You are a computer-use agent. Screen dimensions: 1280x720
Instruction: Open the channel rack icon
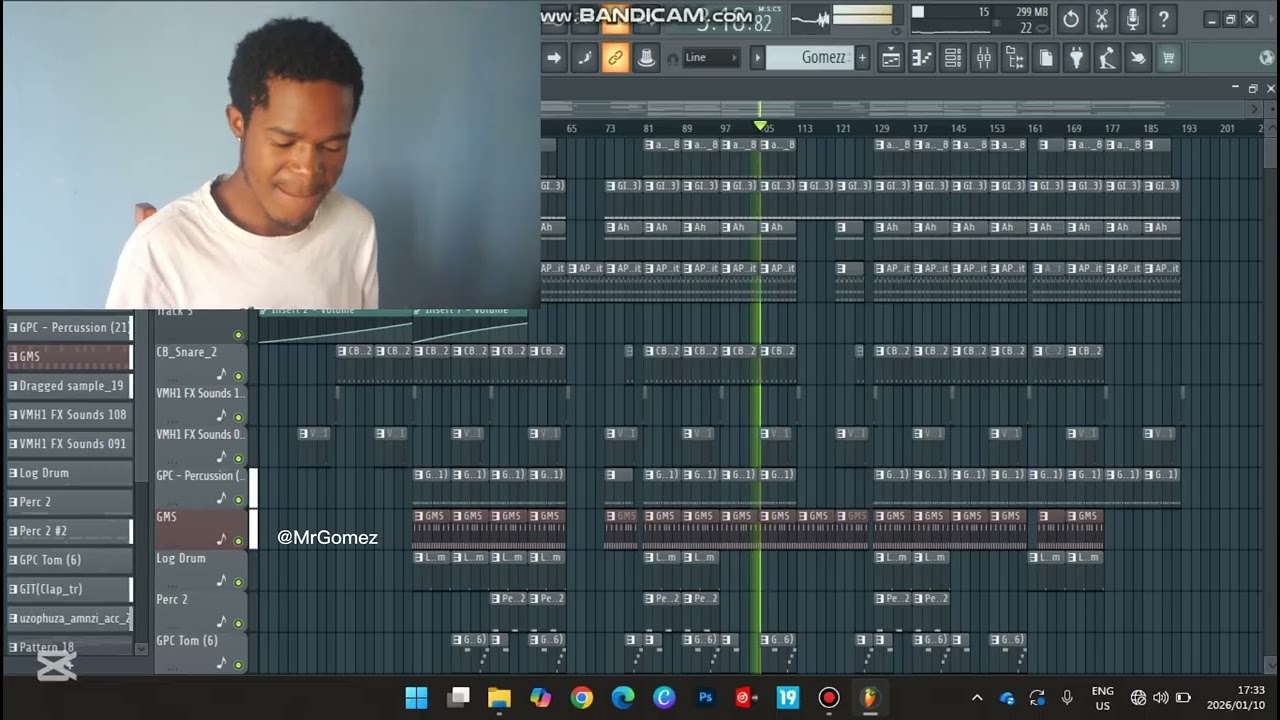pyautogui.click(x=953, y=58)
